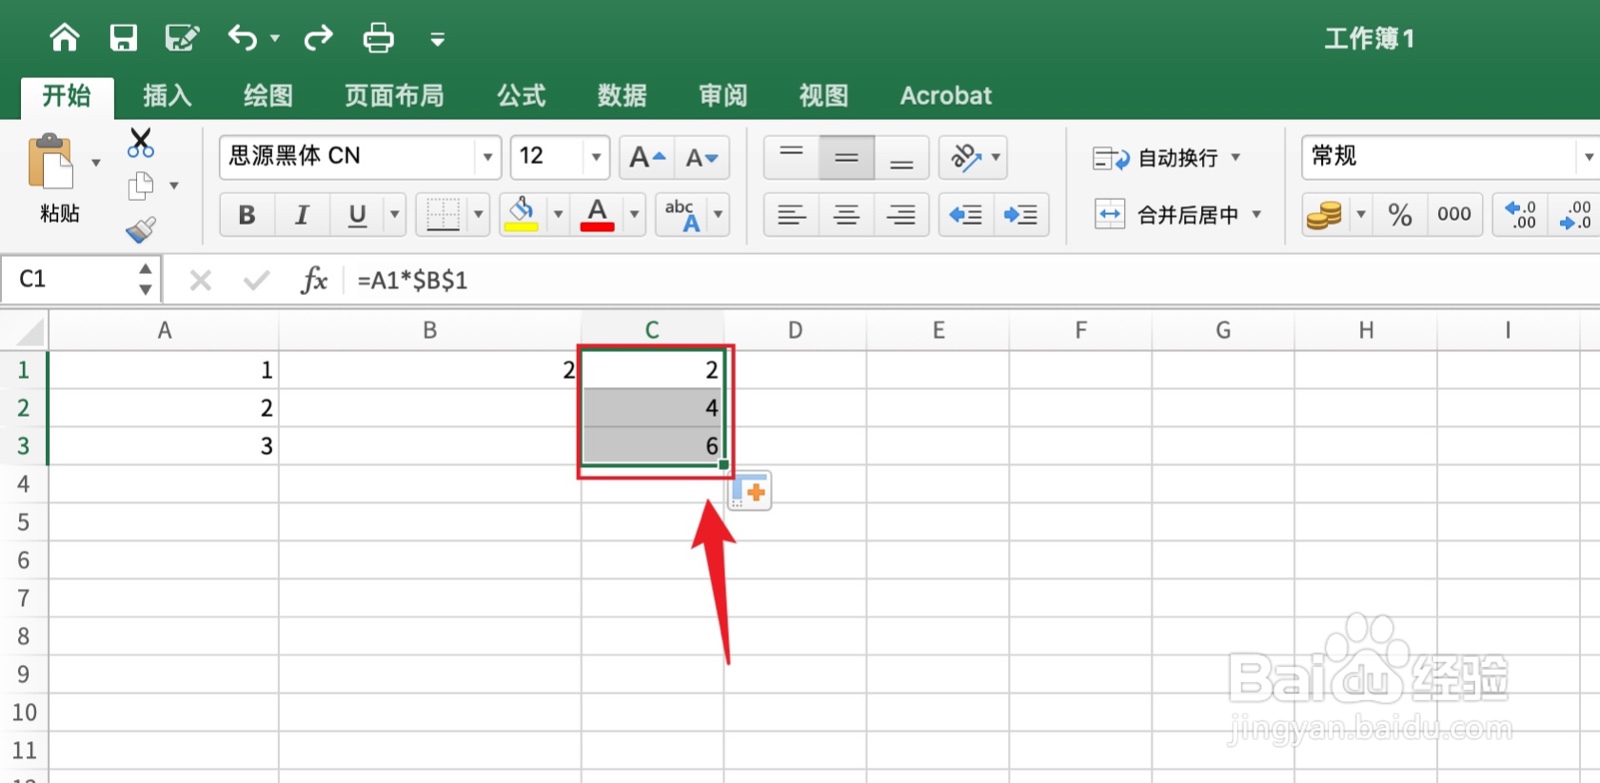Click the Undo arrow icon

(242, 38)
